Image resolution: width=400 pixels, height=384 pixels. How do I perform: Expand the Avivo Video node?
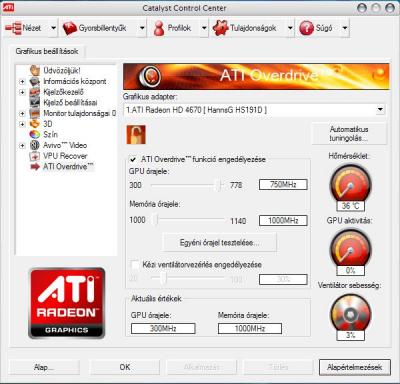coord(22,146)
